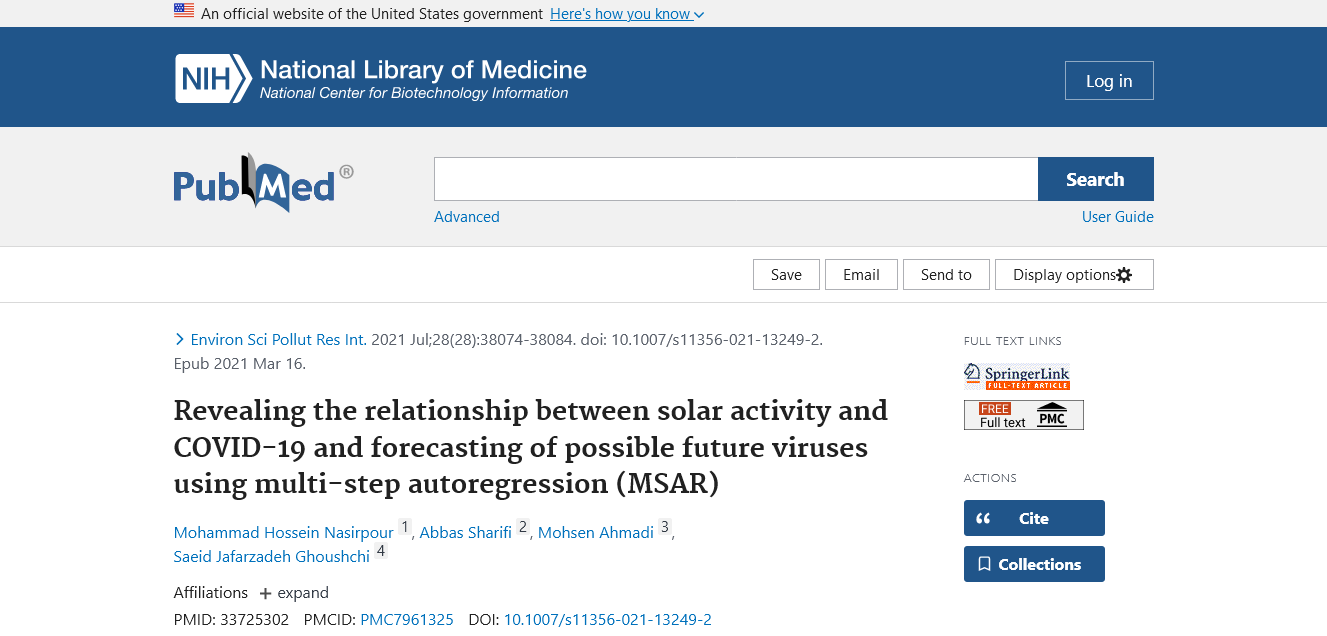The width and height of the screenshot is (1327, 636).
Task: Click the 'FULL TEXT LINKS' heading
Action: pos(1013,341)
